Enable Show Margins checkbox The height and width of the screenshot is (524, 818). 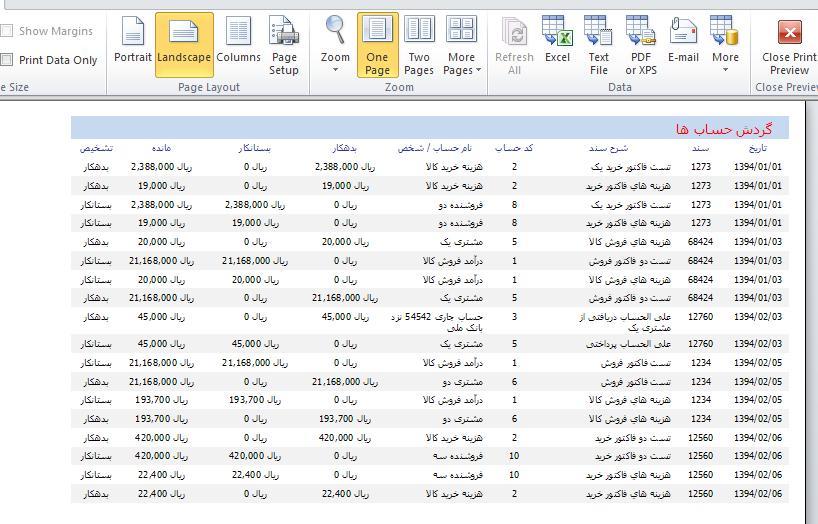7,31
